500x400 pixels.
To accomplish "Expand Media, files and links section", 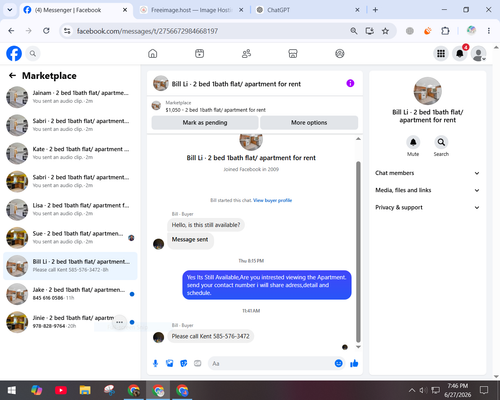I will (428, 190).
